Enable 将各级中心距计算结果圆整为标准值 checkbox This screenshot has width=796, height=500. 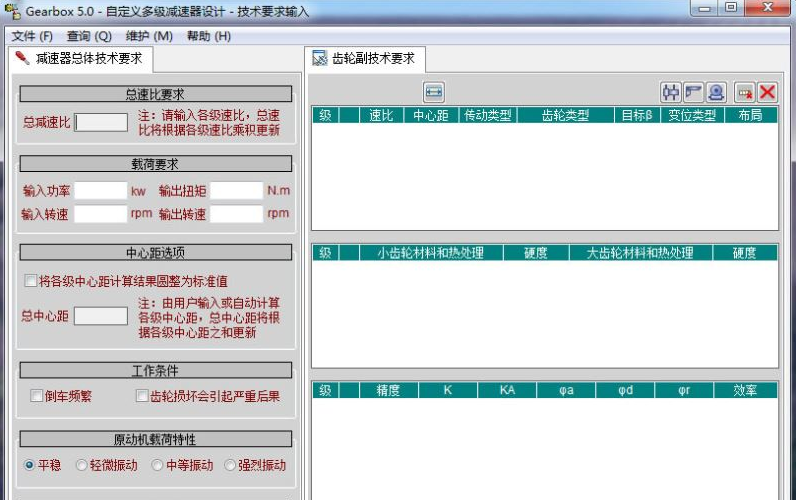tap(31, 281)
